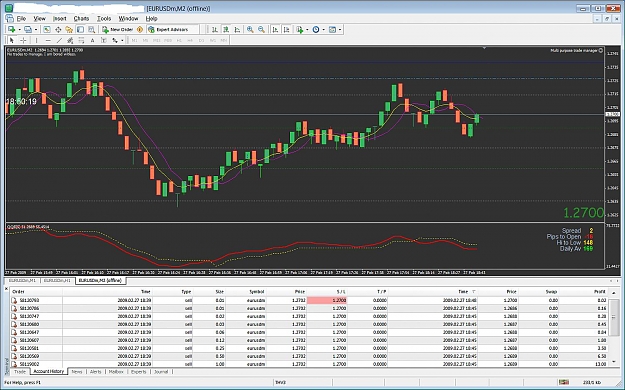625x390 pixels.
Task: Select the first EURUSDm chart tab
Action: coord(23,281)
